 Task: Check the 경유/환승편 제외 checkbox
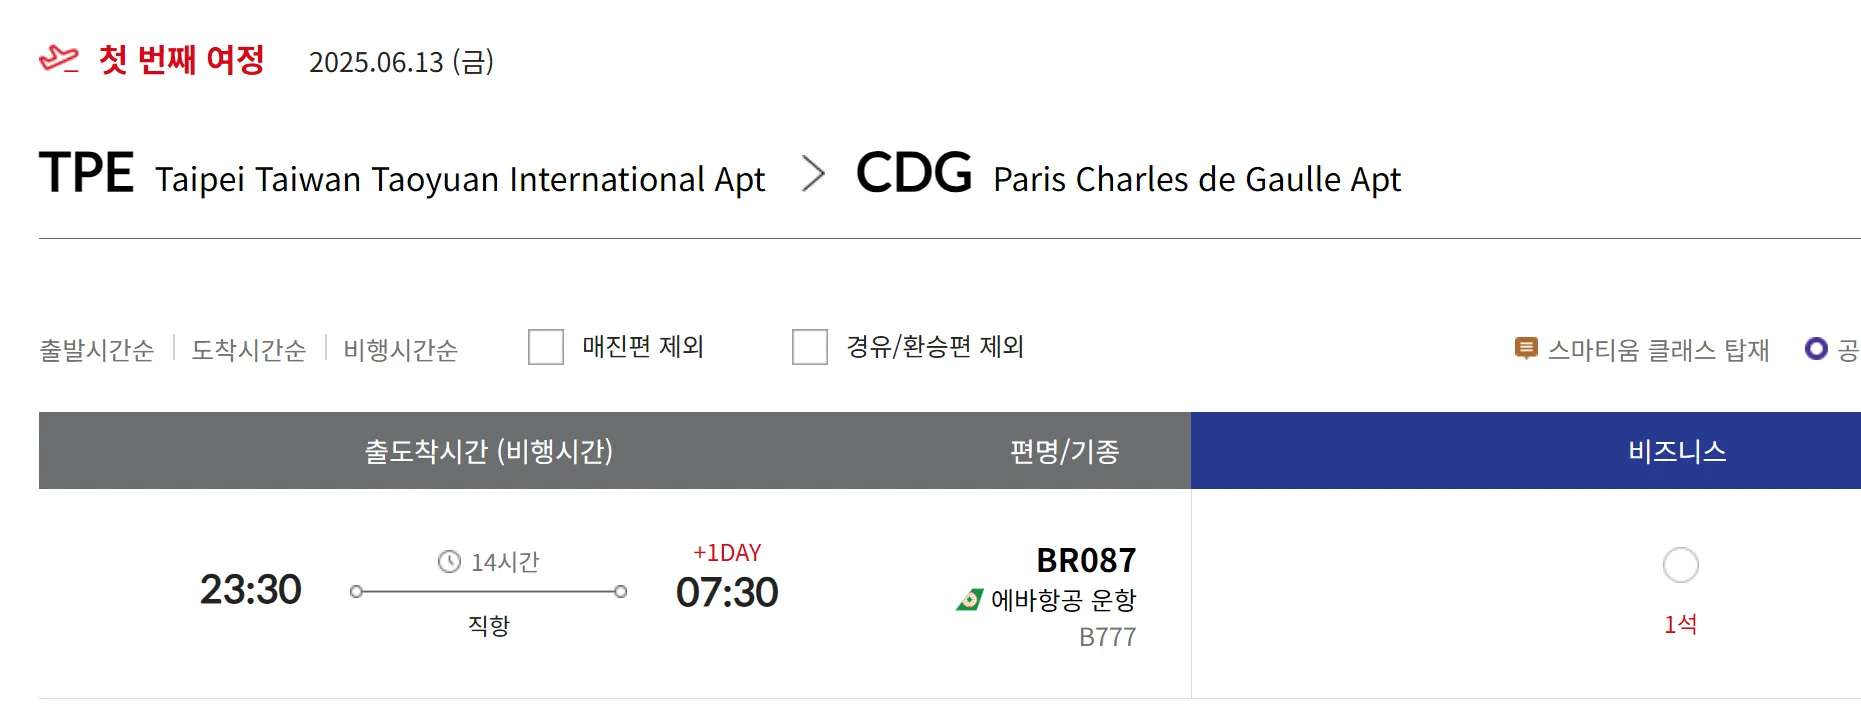(x=810, y=347)
